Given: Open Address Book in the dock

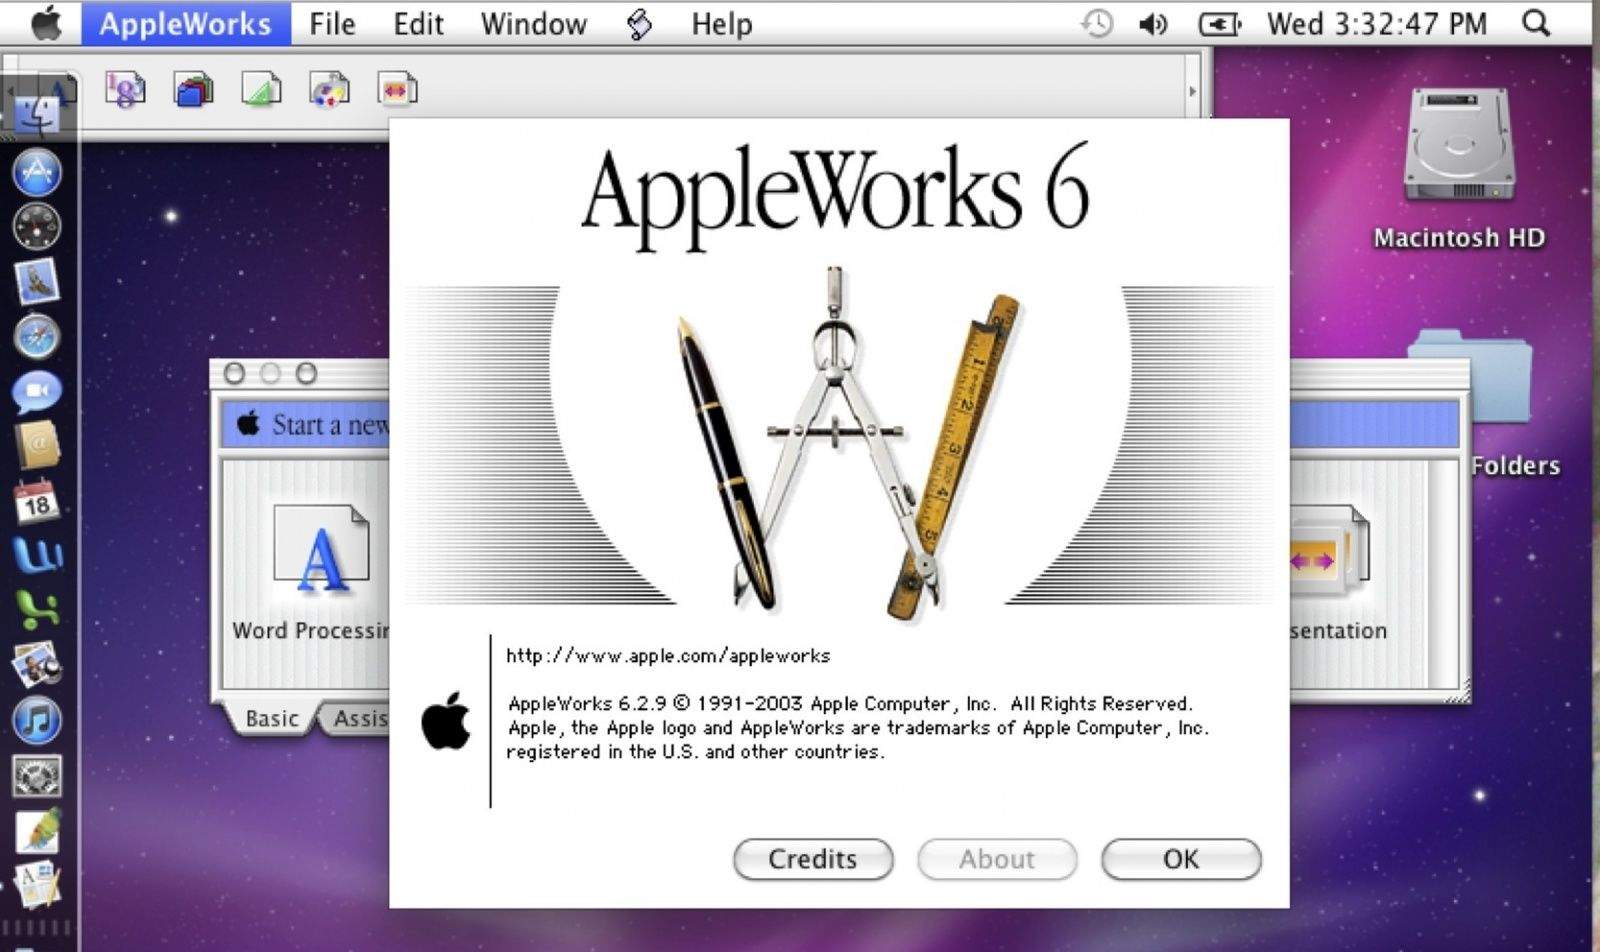Looking at the screenshot, I should pos(37,446).
